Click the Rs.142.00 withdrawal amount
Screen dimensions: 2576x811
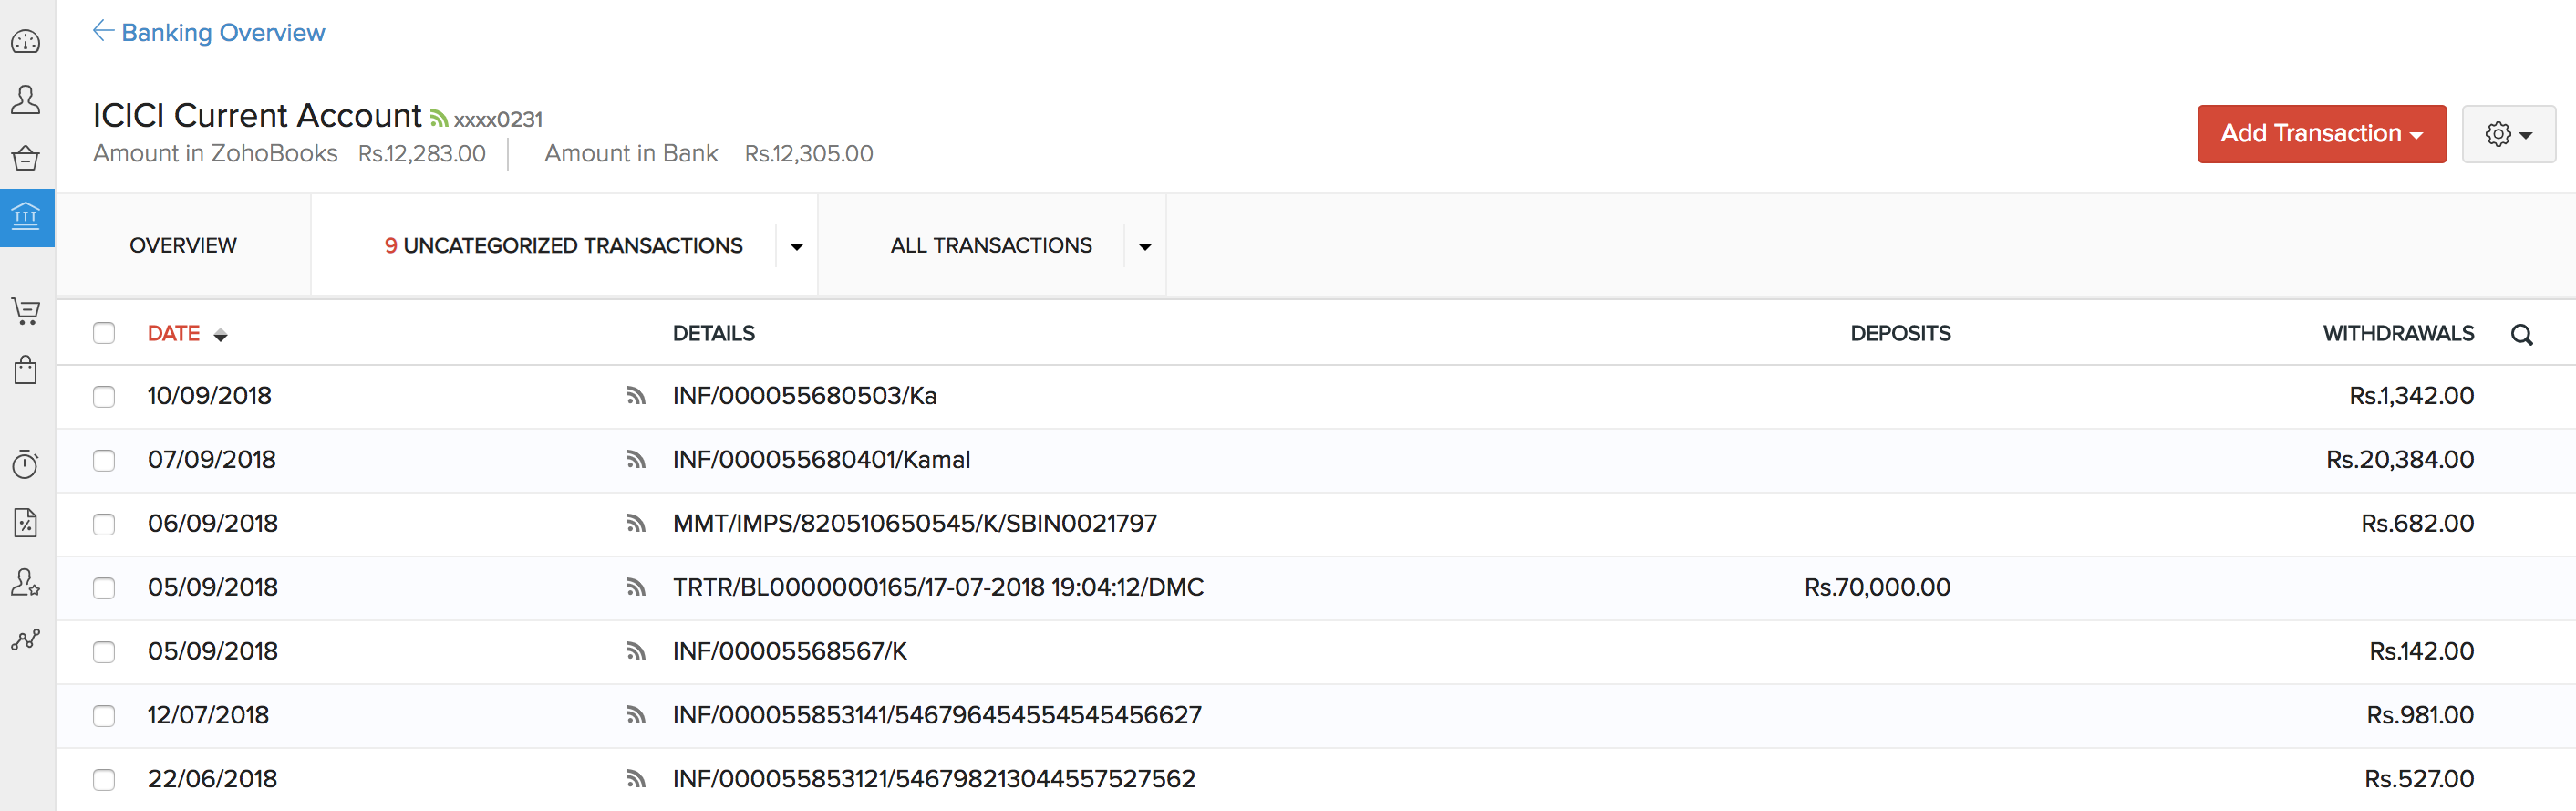[2421, 652]
